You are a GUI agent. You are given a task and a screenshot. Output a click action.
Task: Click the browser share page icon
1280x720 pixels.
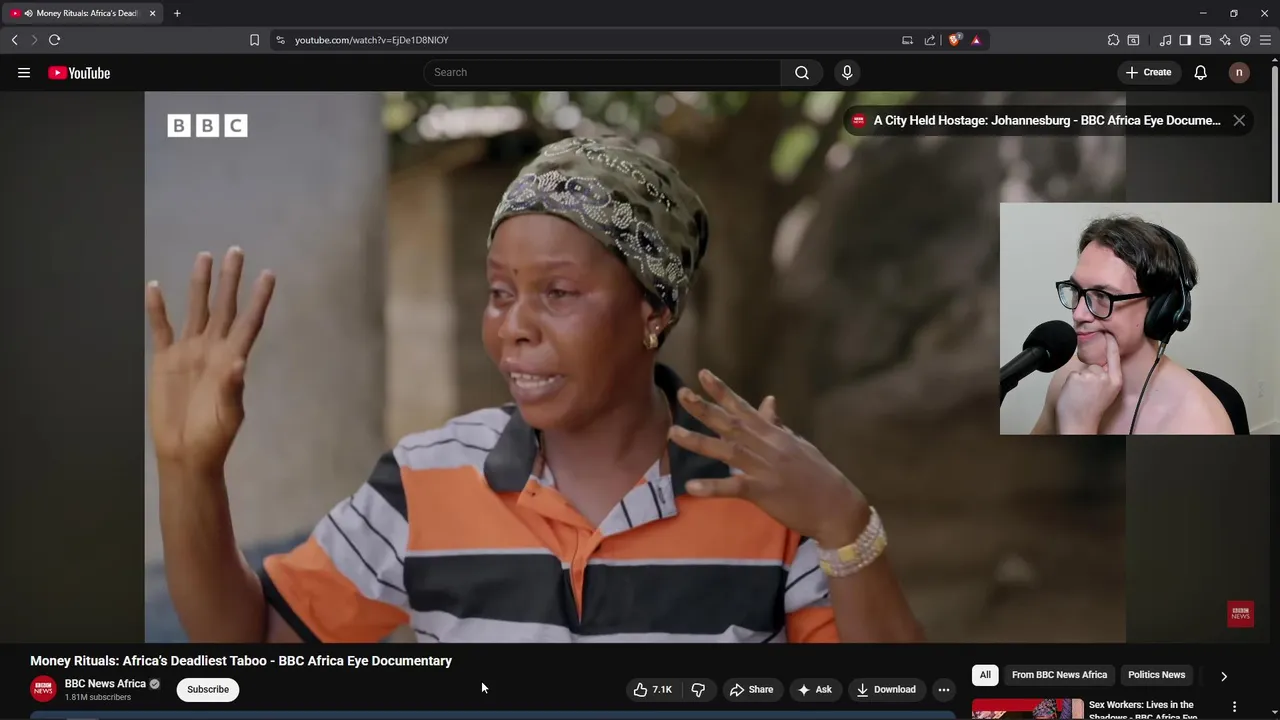[930, 40]
